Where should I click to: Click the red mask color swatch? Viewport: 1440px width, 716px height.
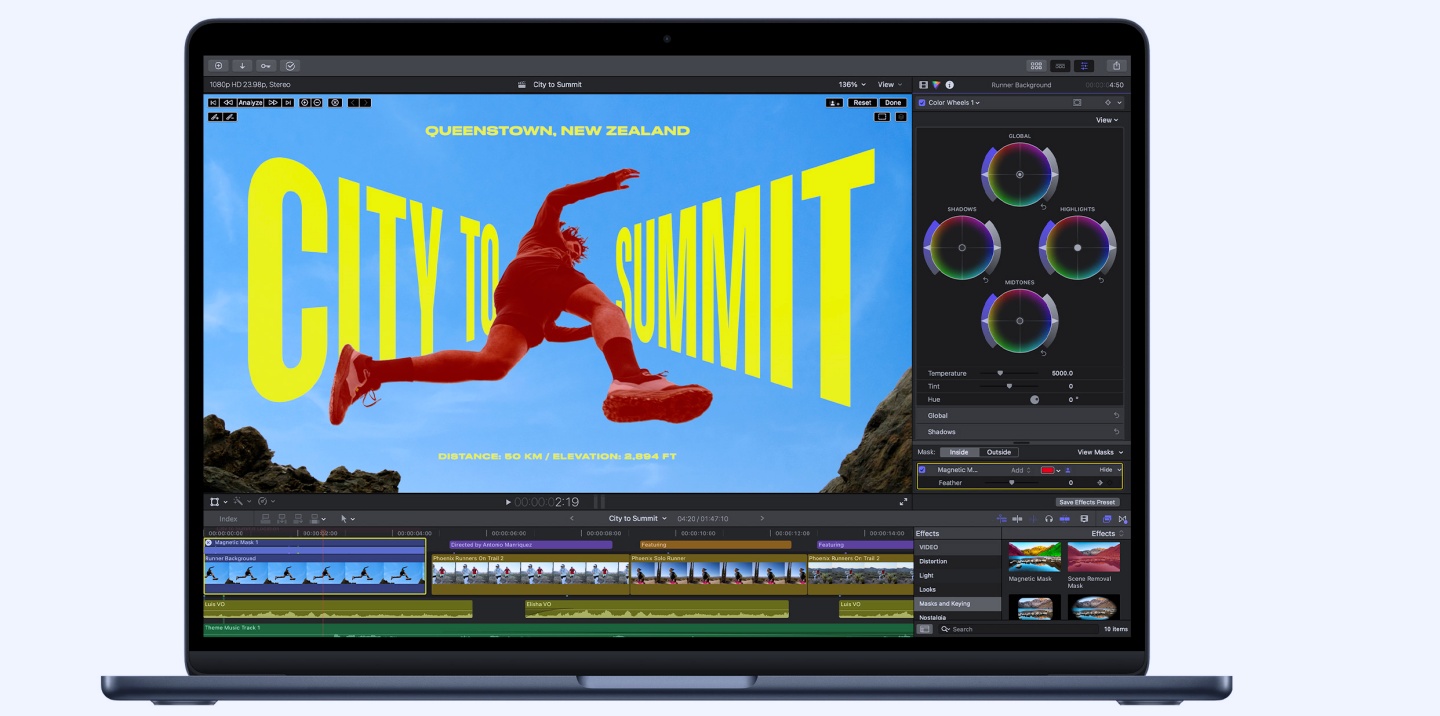[x=1048, y=470]
